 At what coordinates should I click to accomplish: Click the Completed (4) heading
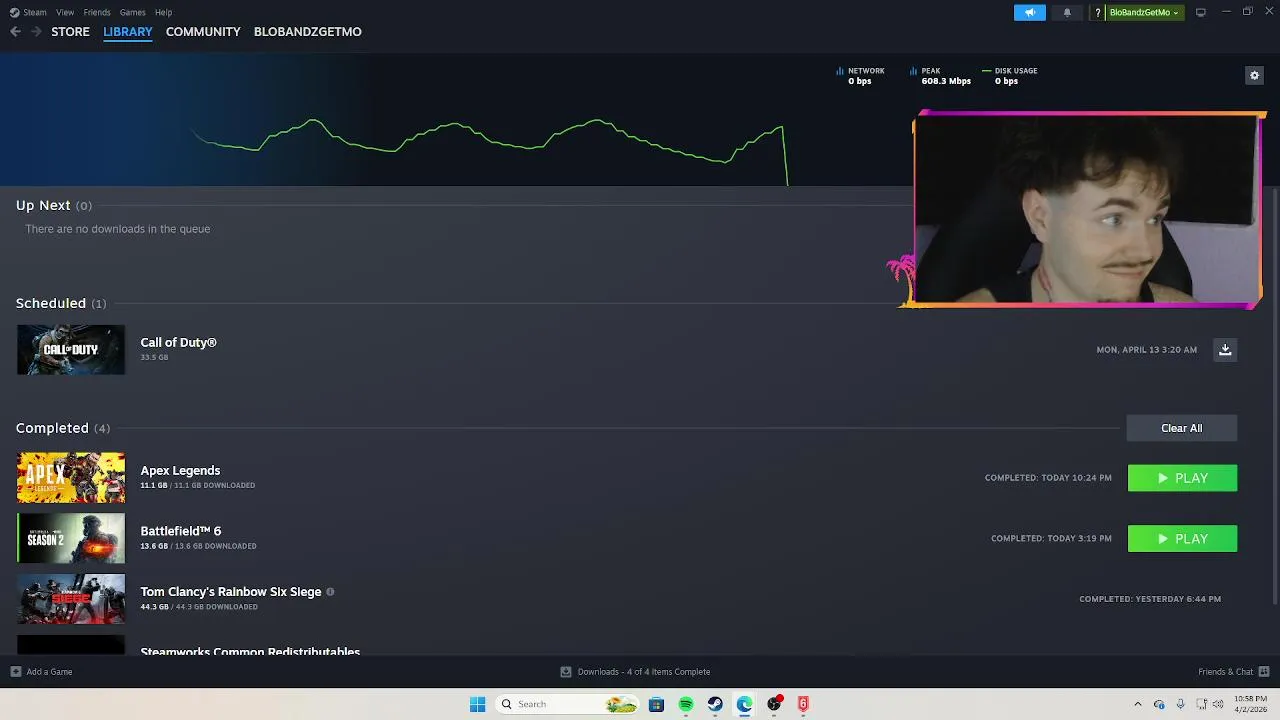63,428
